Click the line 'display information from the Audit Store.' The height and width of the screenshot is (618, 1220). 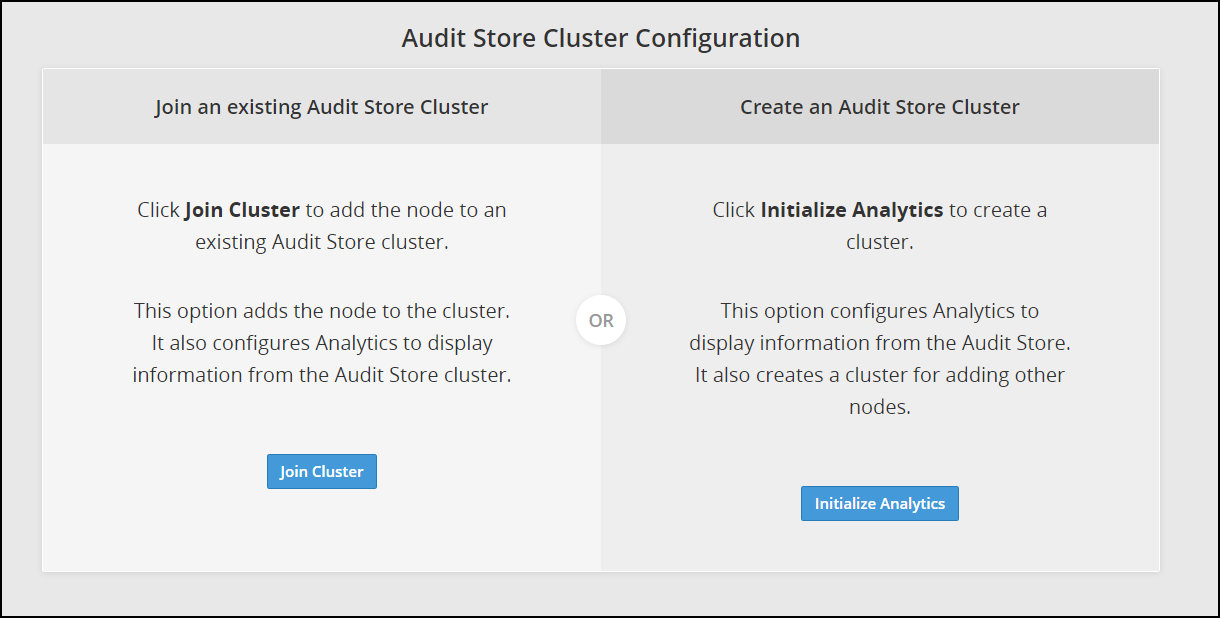(x=879, y=342)
